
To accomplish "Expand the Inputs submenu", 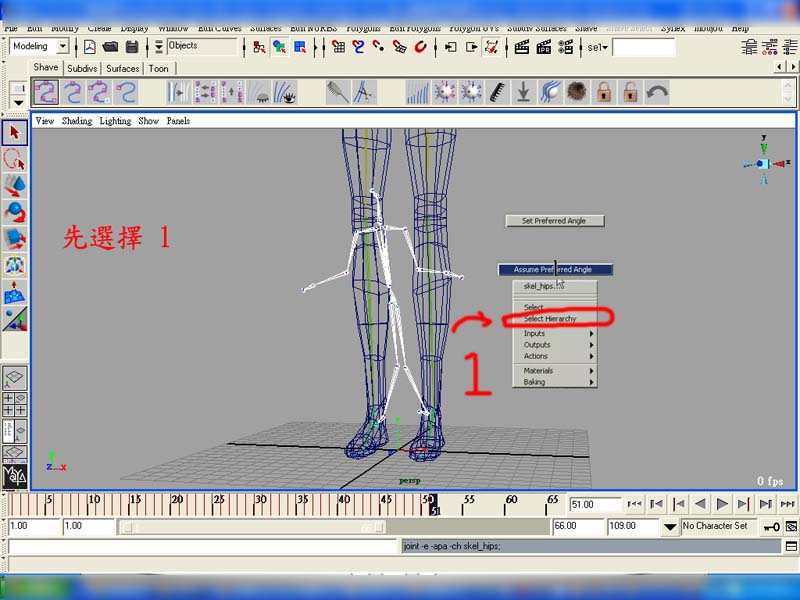I will 555,333.
